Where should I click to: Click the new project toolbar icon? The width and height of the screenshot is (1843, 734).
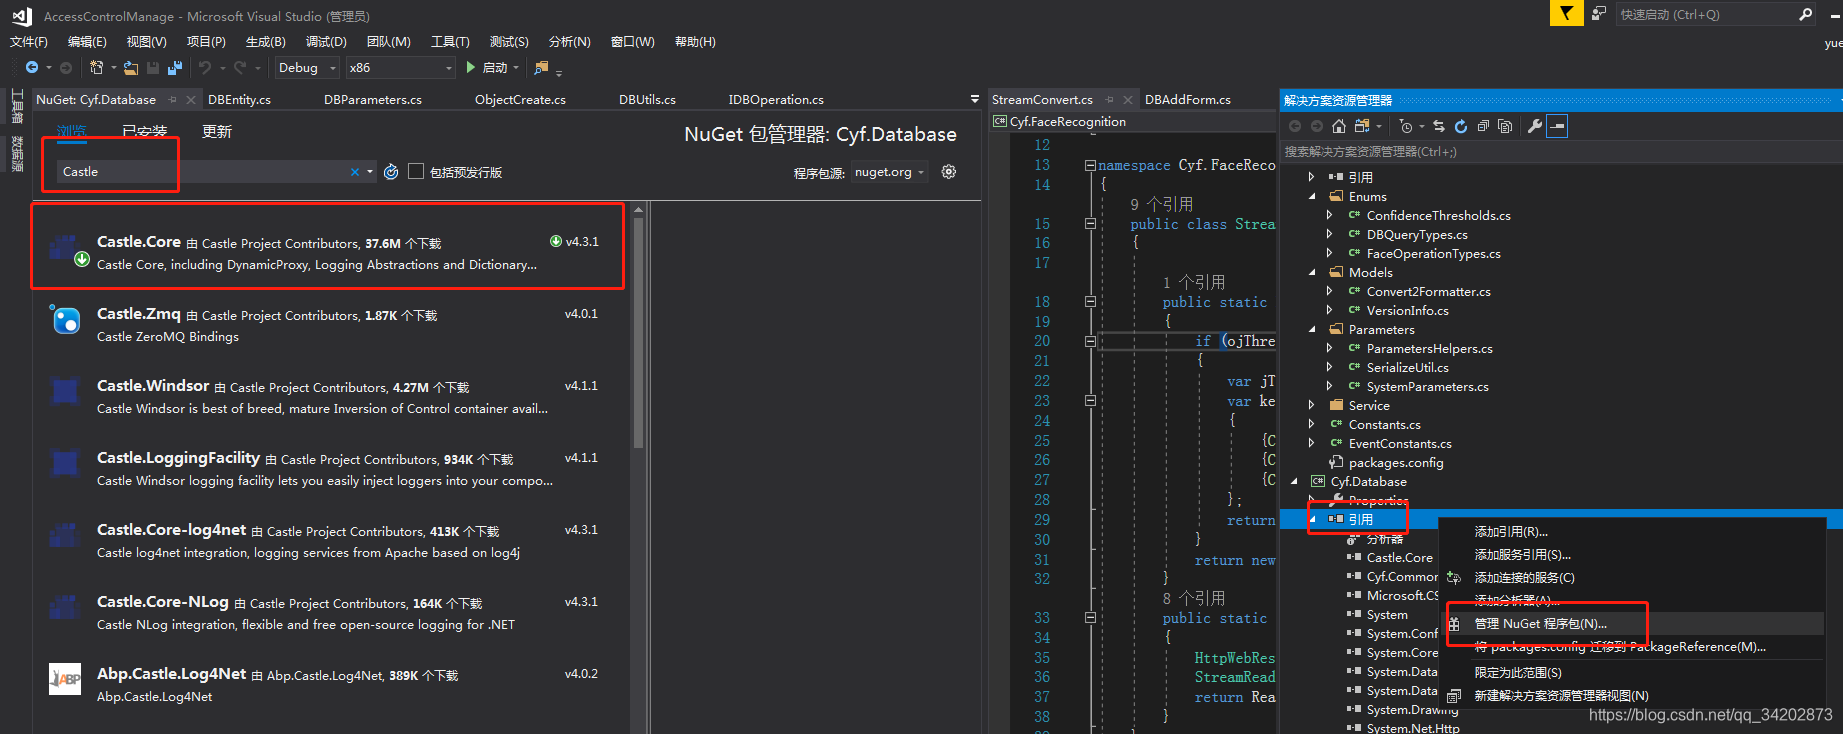[97, 67]
